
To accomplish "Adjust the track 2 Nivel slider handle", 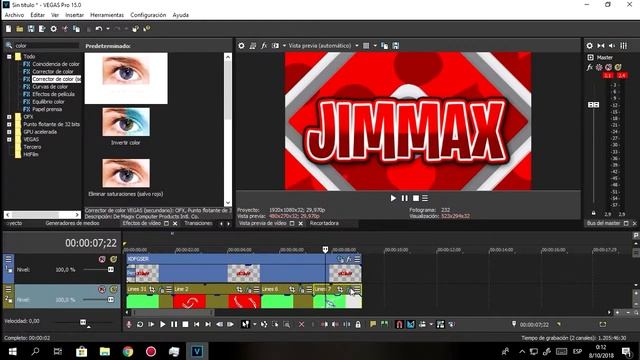I will coord(111,300).
